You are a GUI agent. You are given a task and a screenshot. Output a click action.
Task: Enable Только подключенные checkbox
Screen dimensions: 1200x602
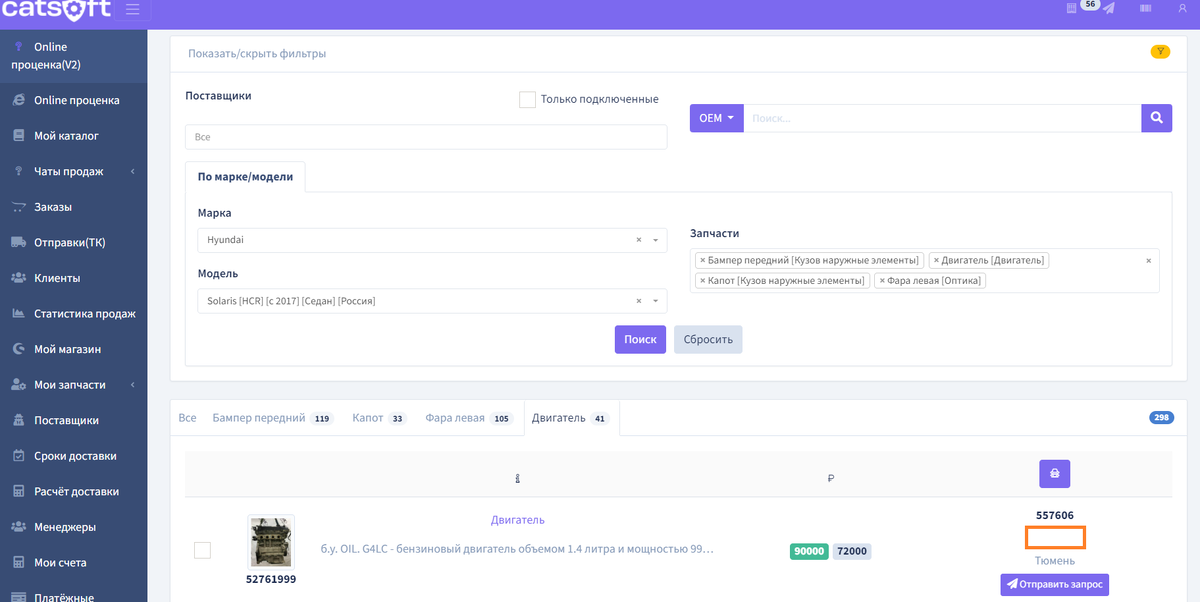coord(527,99)
